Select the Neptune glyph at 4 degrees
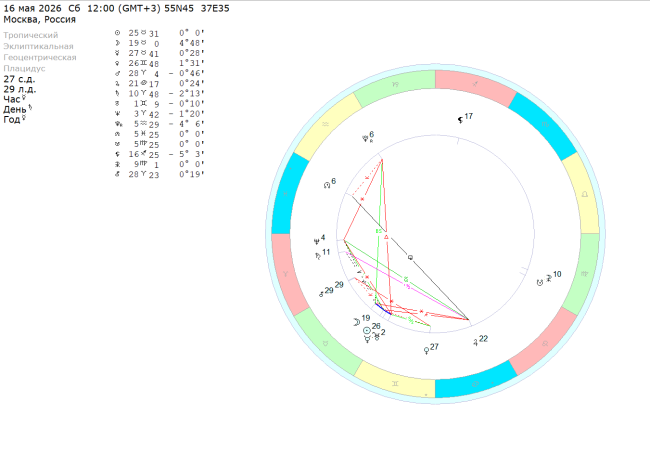This screenshot has height=453, width=650. click(317, 241)
